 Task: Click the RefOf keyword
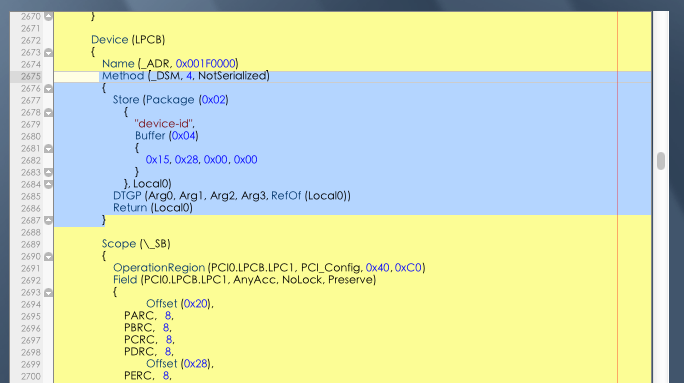[x=286, y=196]
